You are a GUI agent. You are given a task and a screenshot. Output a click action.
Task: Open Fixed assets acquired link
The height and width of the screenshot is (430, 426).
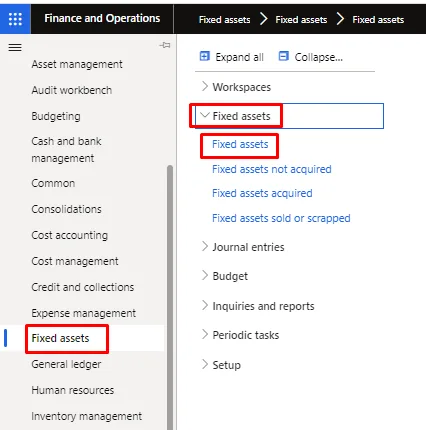coord(262,193)
